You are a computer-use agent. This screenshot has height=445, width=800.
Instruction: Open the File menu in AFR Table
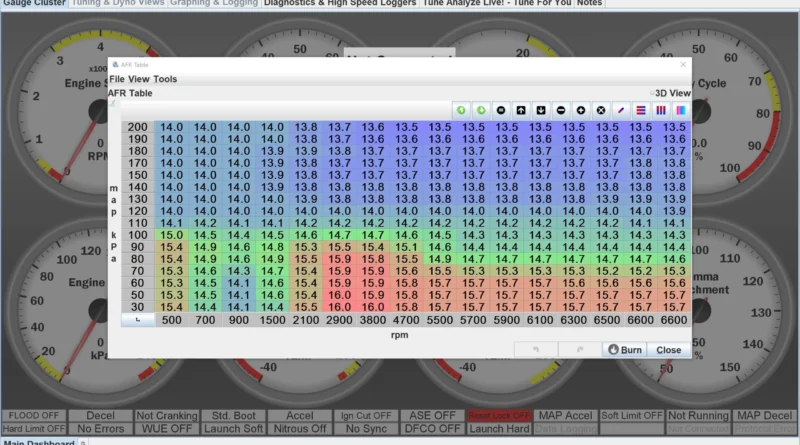tap(117, 78)
